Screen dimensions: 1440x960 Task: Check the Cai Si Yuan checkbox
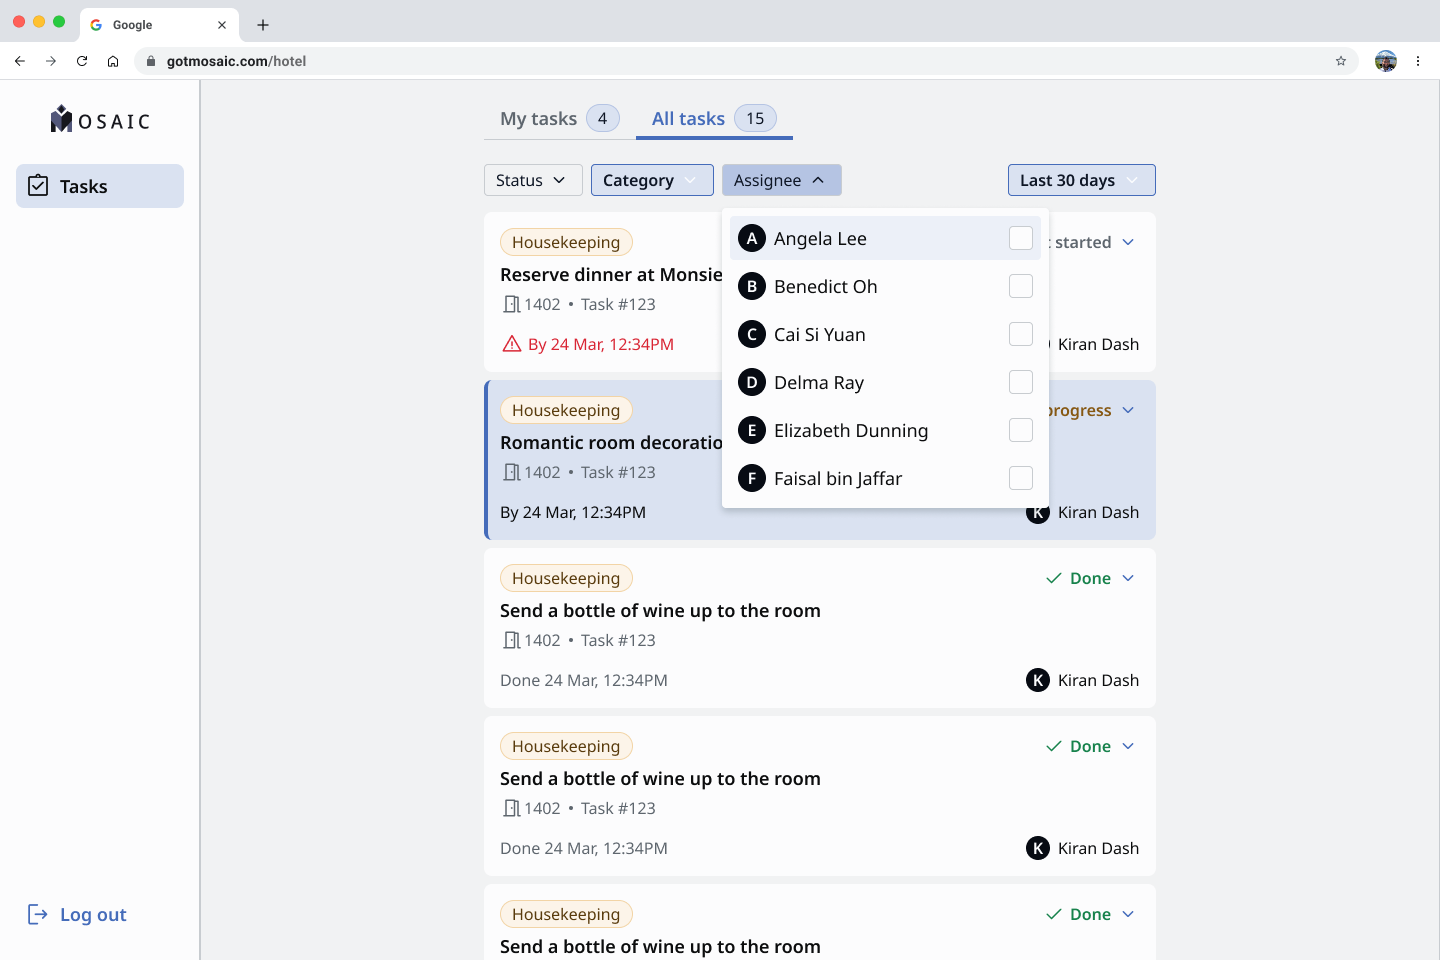pos(1021,334)
